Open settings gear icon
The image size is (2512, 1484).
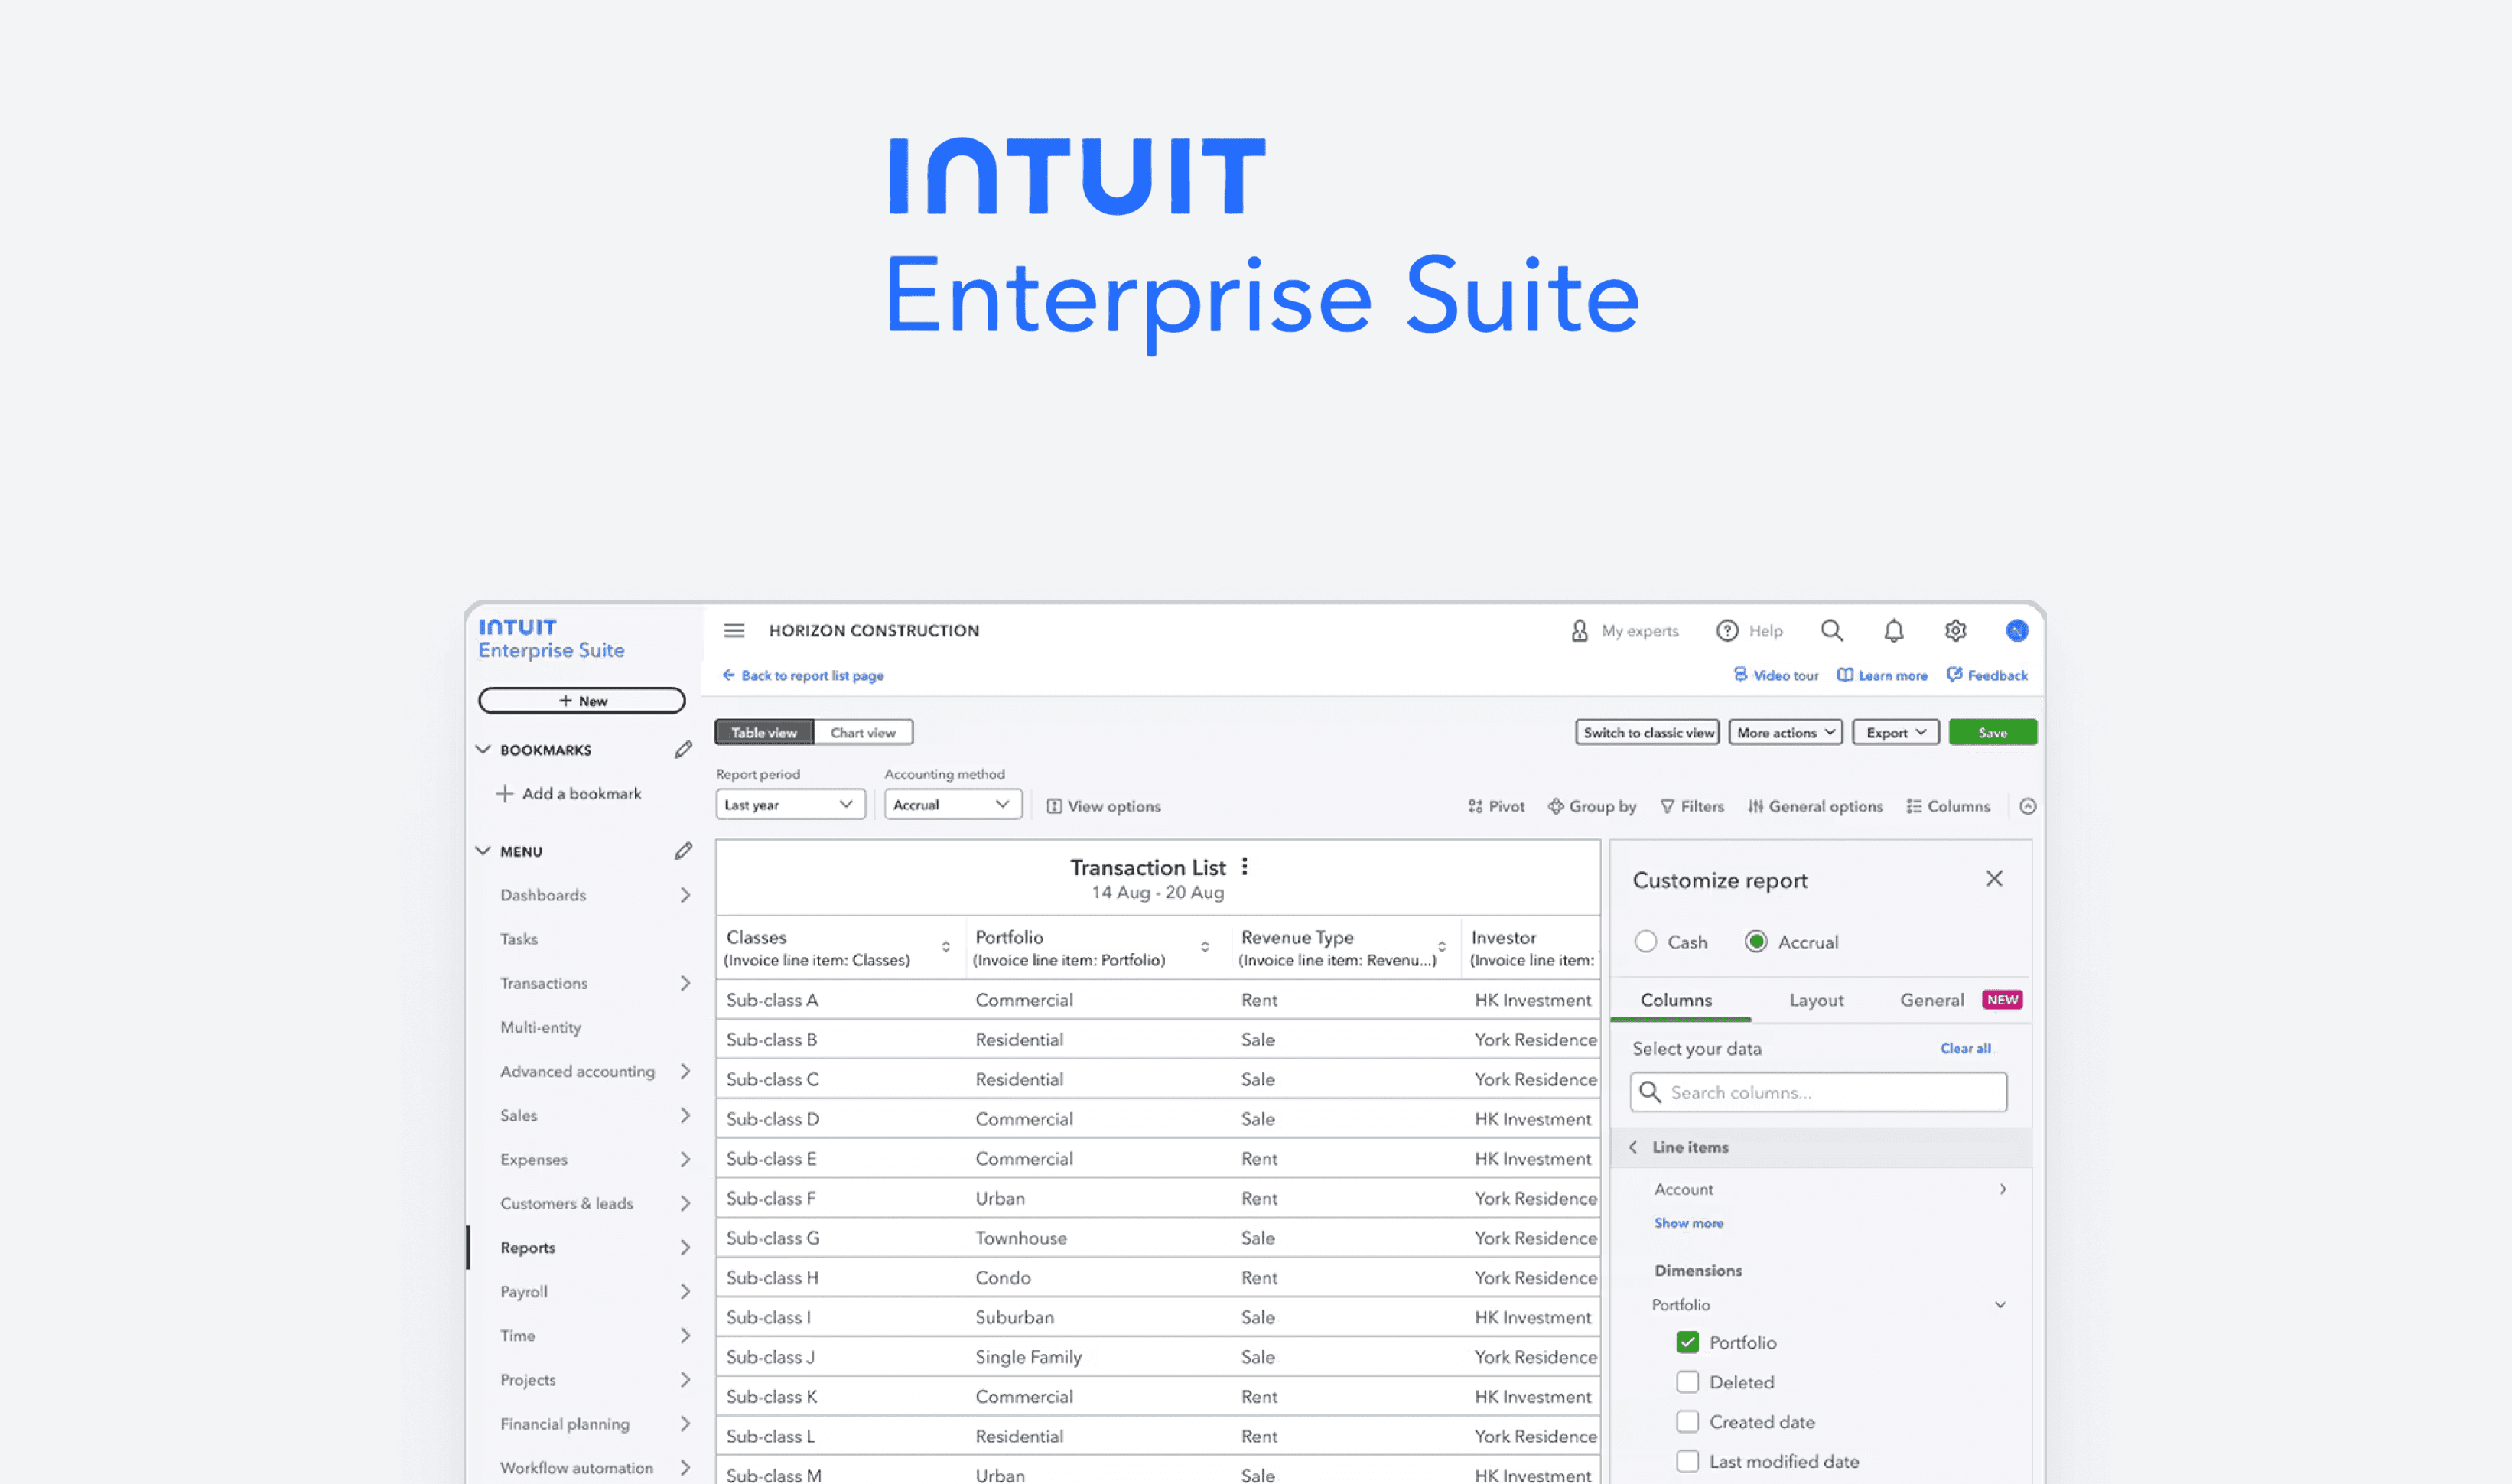click(x=1955, y=630)
